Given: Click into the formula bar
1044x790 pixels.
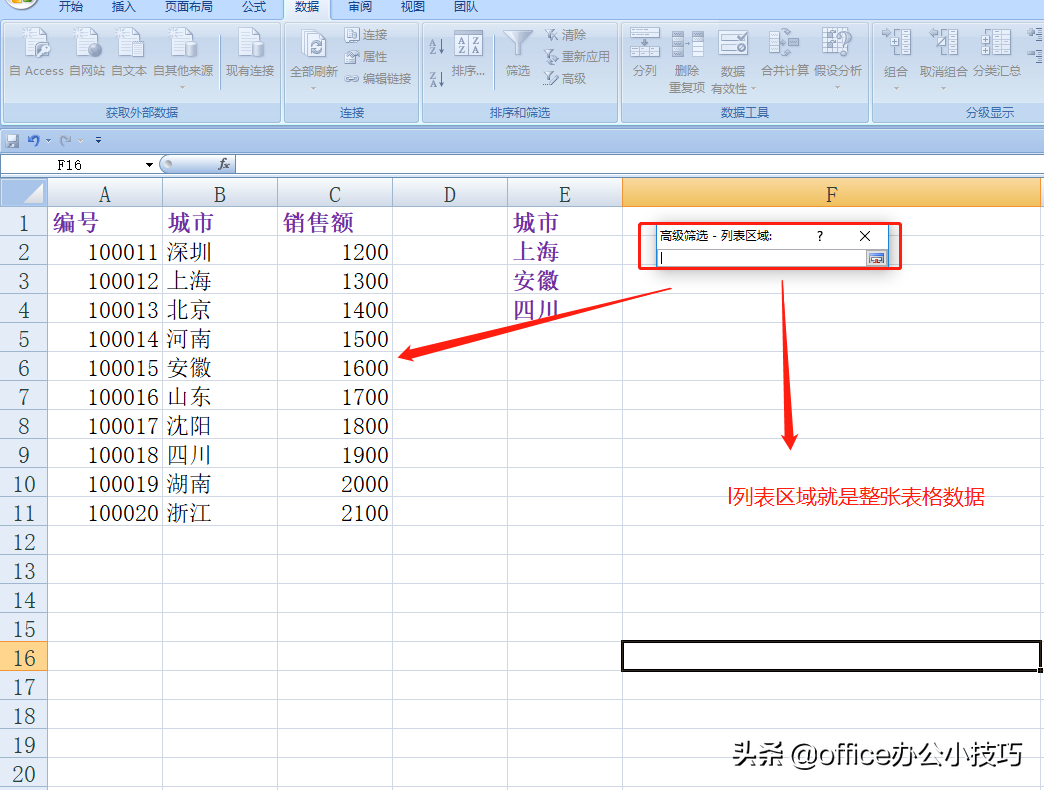Looking at the screenshot, I should pos(639,164).
